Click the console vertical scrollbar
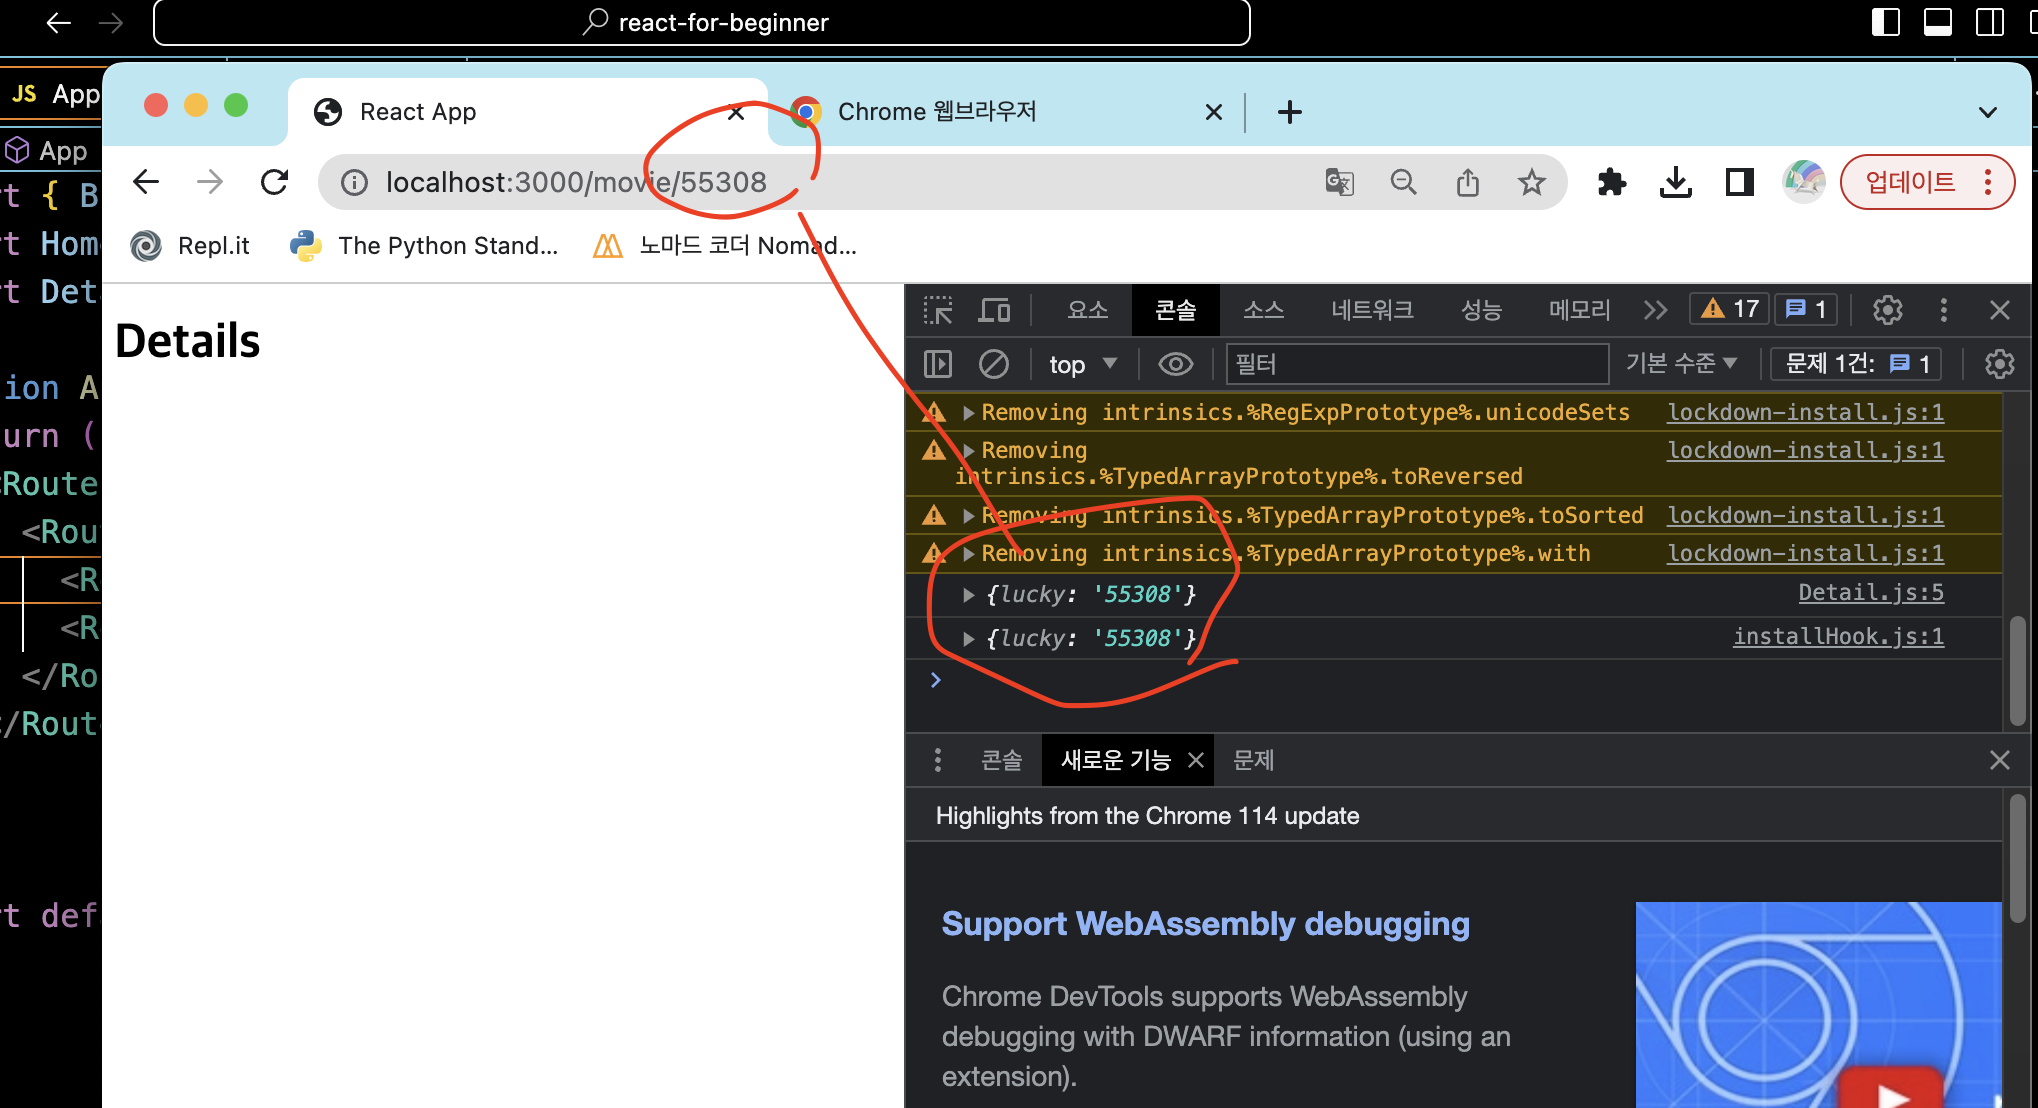The width and height of the screenshot is (2038, 1108). pos(2017,670)
